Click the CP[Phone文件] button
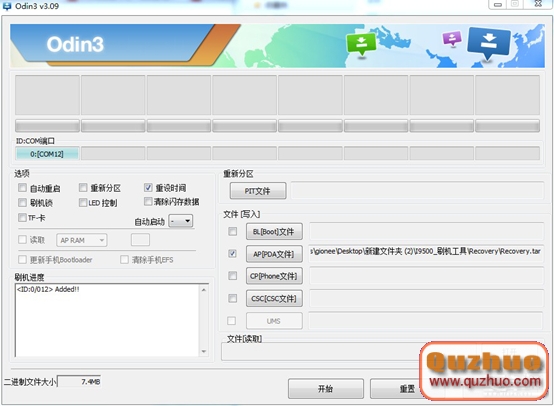 274,276
